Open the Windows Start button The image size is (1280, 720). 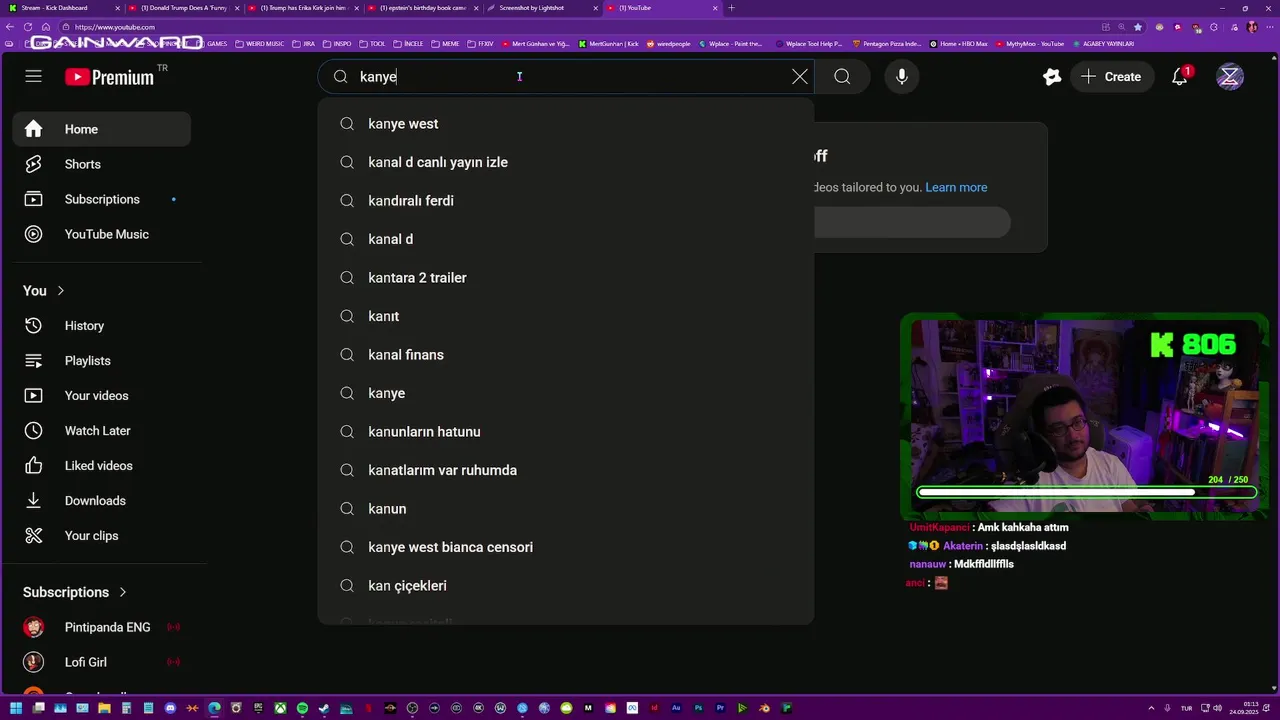16,708
